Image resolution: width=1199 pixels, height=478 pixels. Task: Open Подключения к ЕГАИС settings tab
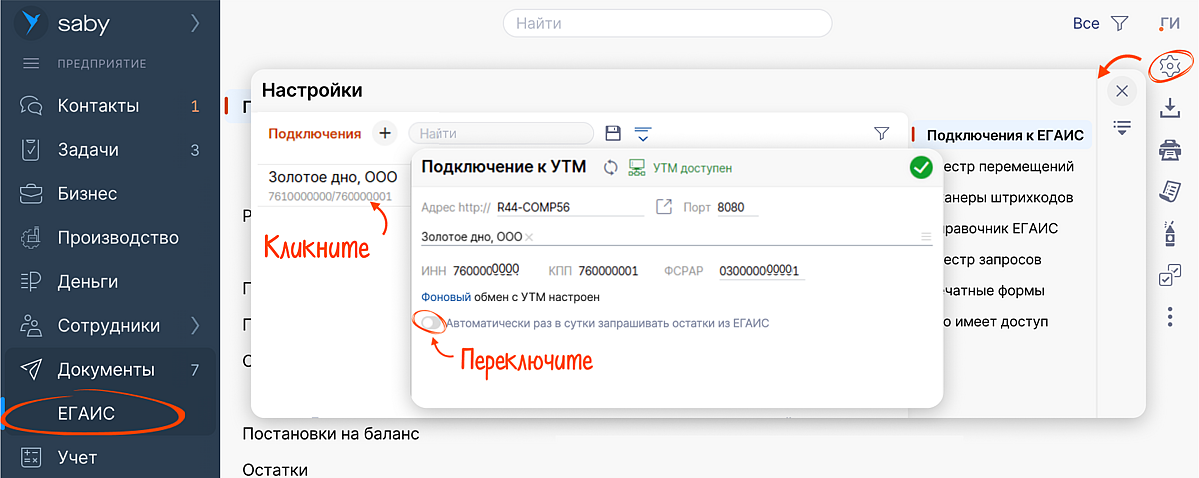tap(1005, 135)
